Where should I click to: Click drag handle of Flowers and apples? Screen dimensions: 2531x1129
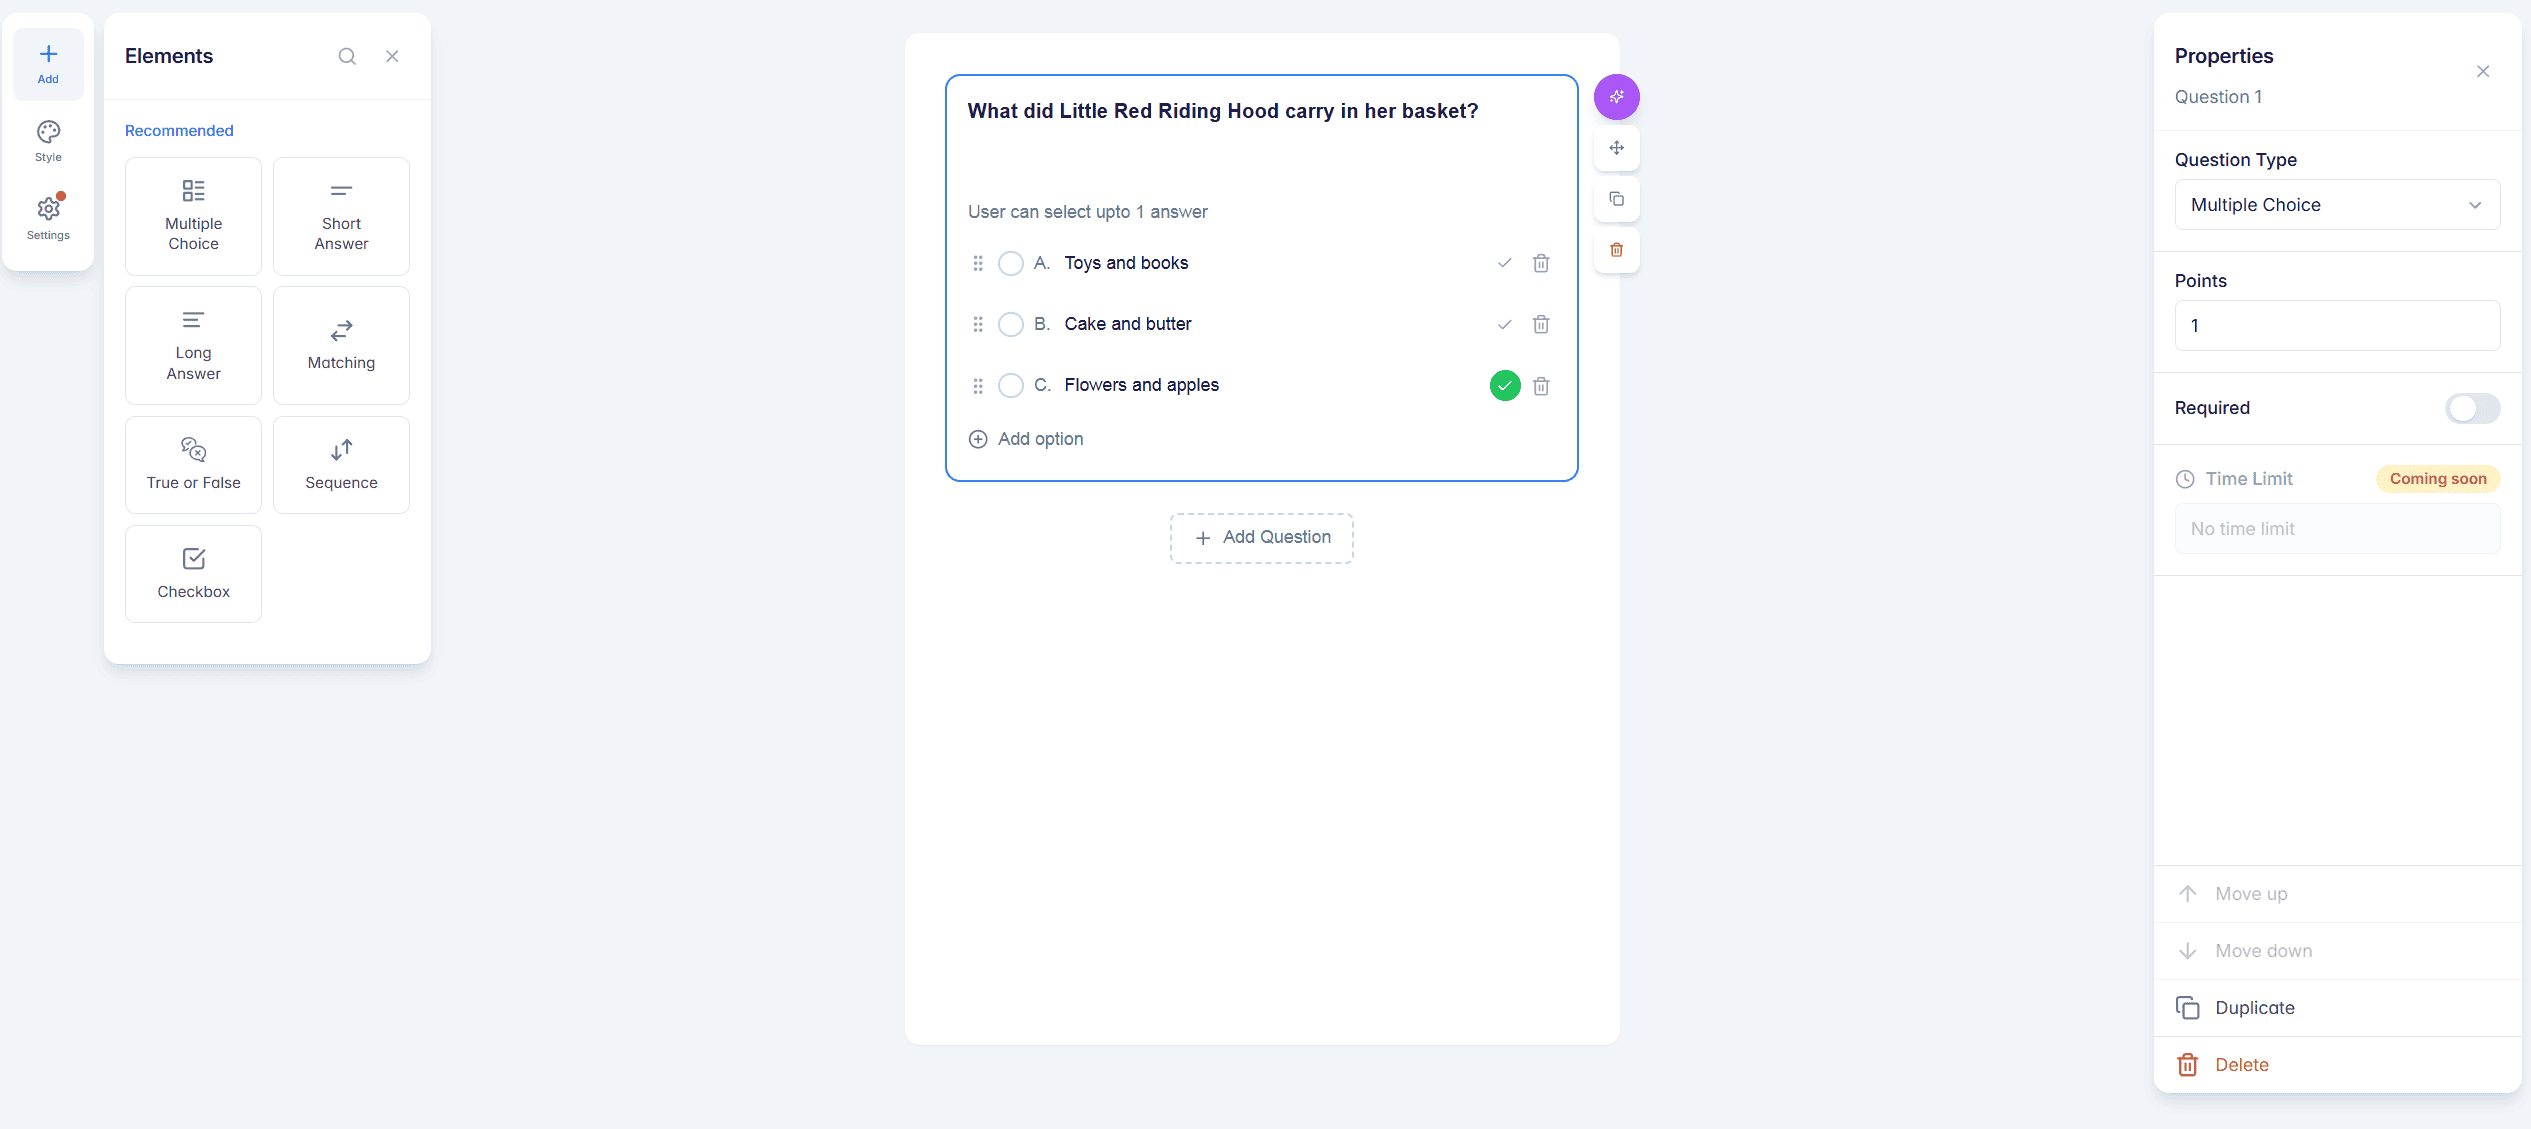tap(978, 385)
